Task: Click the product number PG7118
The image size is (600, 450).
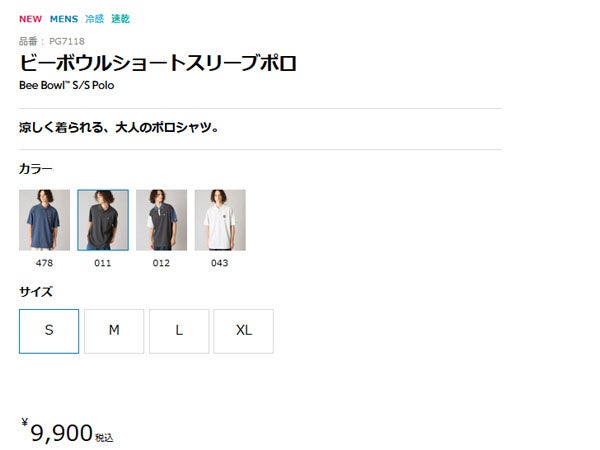Action: [67, 41]
